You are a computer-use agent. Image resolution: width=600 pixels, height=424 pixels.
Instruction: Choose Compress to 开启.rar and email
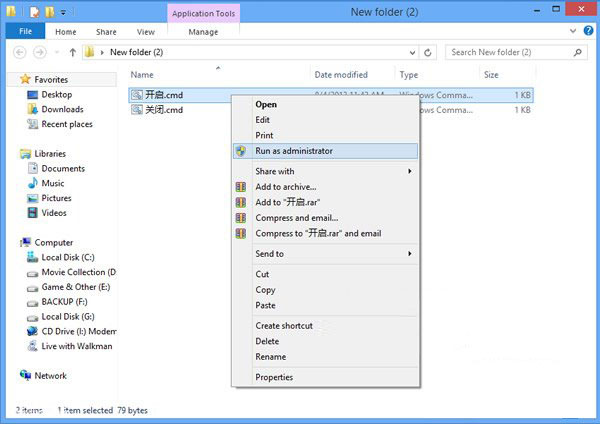[x=325, y=233]
